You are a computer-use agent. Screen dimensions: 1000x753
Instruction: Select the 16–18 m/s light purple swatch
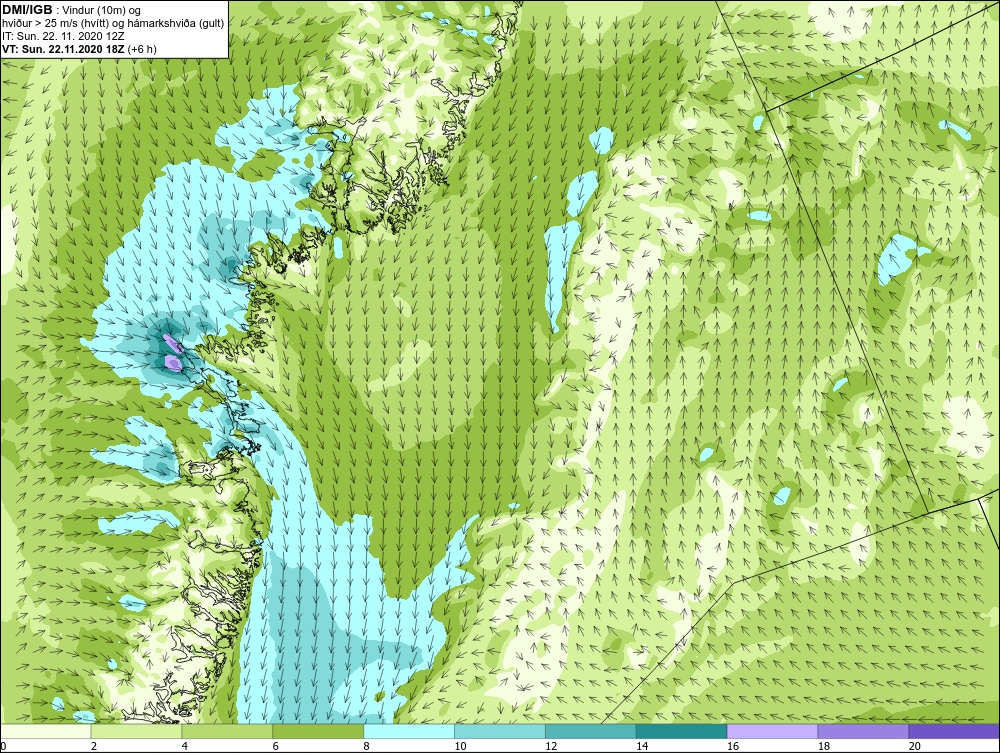coord(772,731)
